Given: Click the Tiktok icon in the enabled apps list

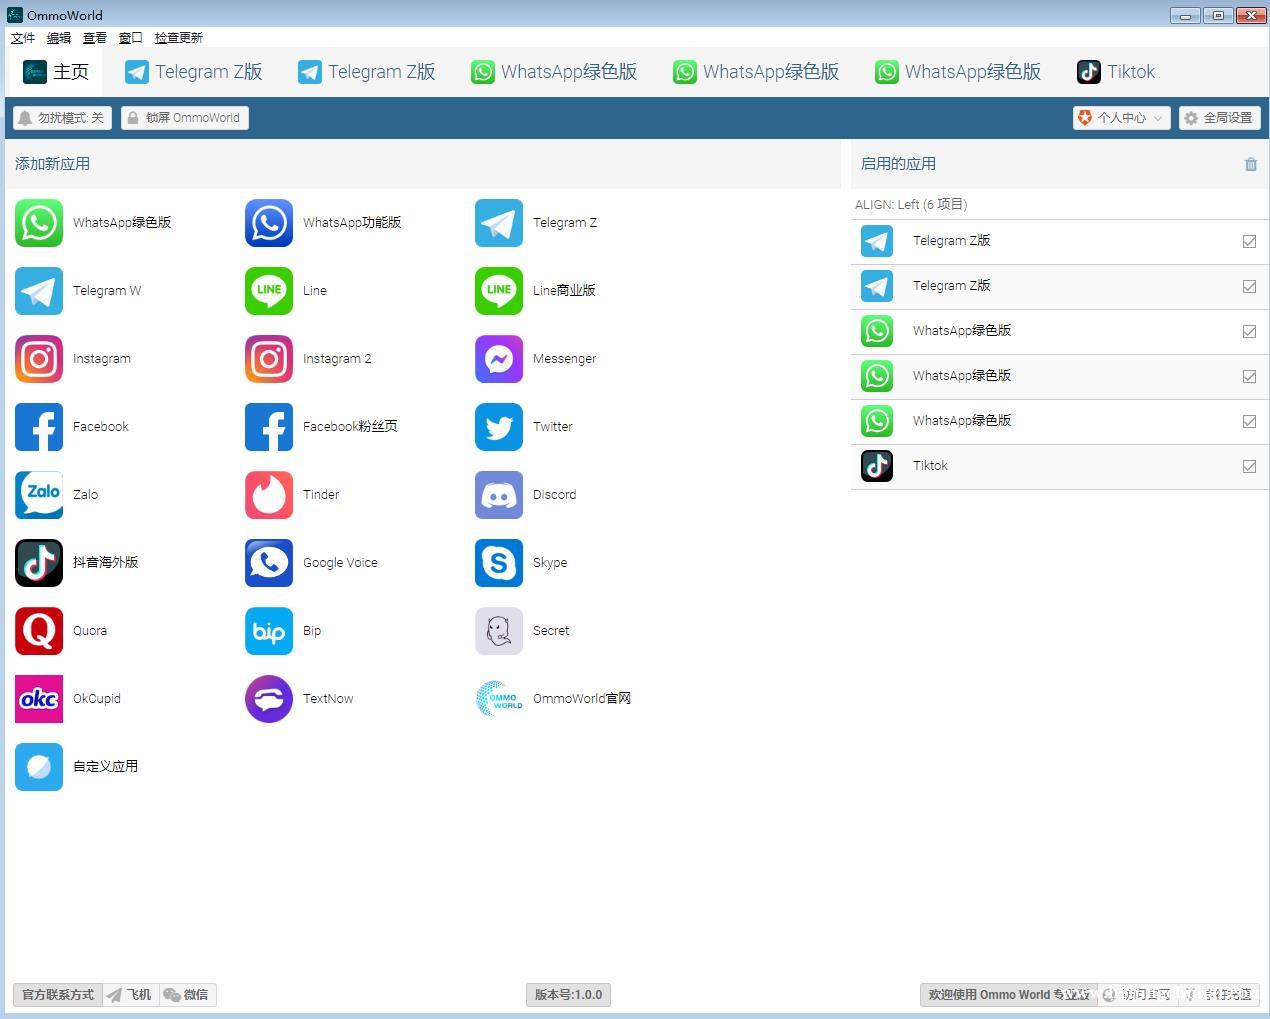Looking at the screenshot, I should pos(877,466).
